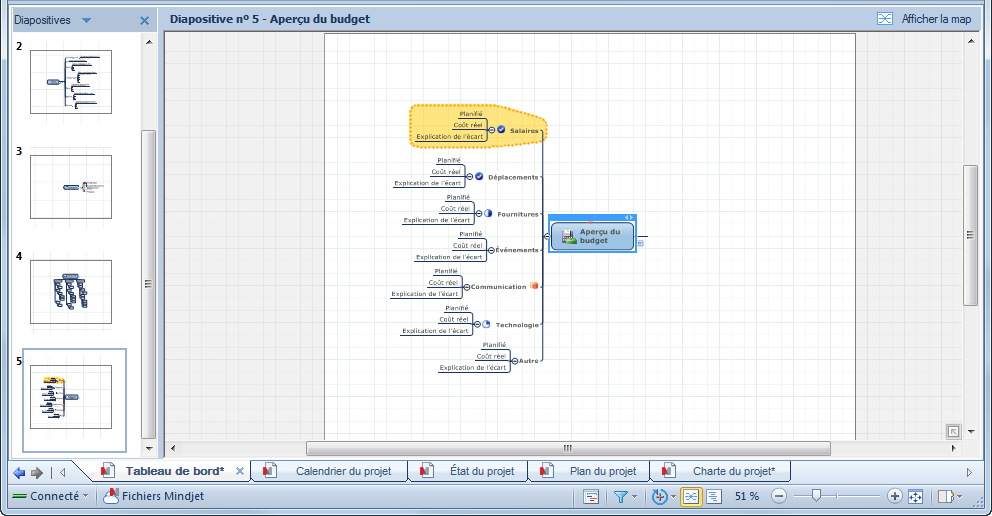Open the Diapositives panel dropdown arrow
The image size is (992, 516).
(x=86, y=20)
